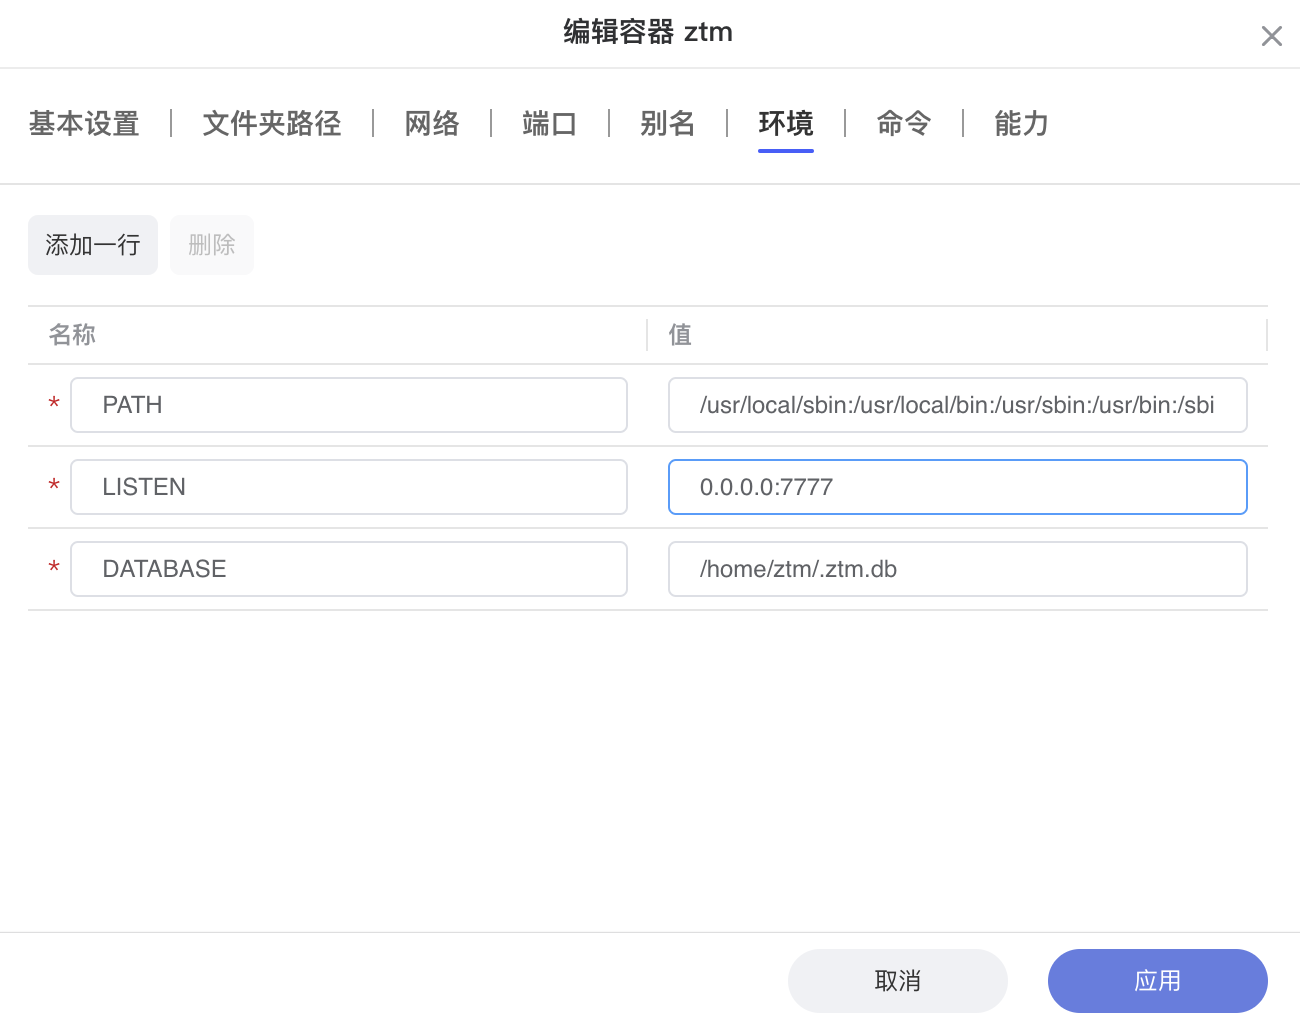
Task: Switch to the 端口 tab
Action: tap(549, 124)
